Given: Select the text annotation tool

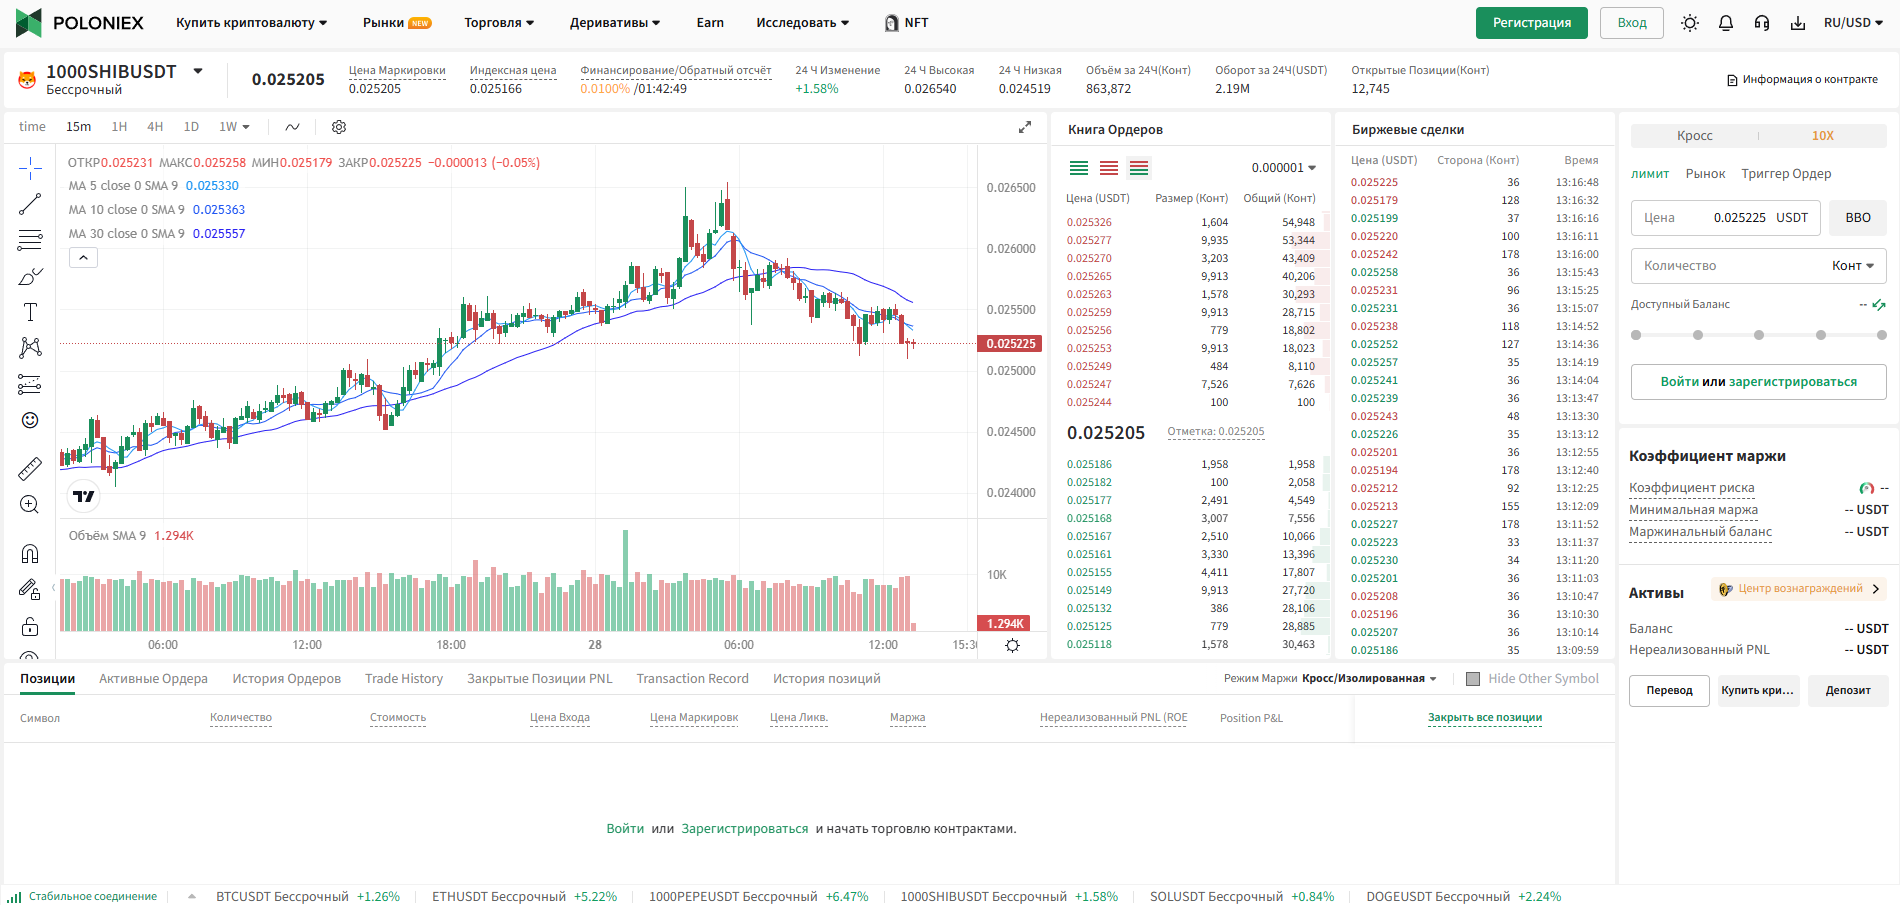Looking at the screenshot, I should 30,312.
